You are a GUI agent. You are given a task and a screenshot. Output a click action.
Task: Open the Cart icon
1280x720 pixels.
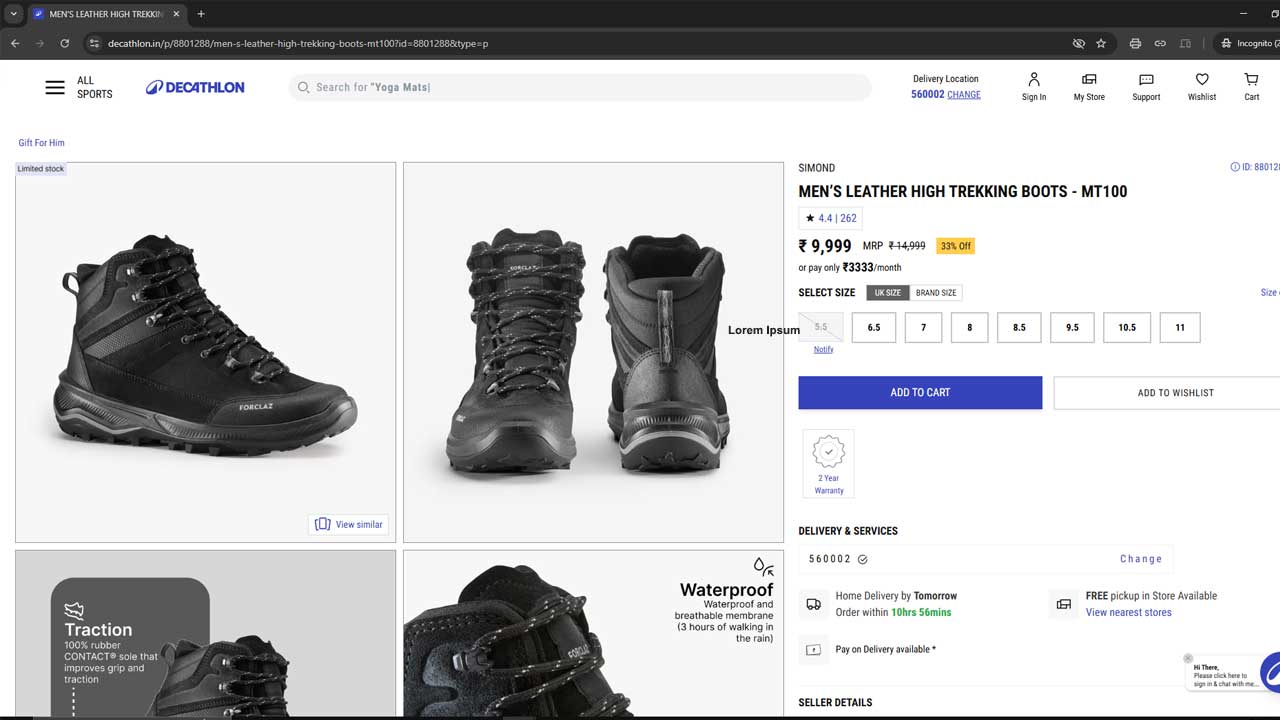point(1251,86)
